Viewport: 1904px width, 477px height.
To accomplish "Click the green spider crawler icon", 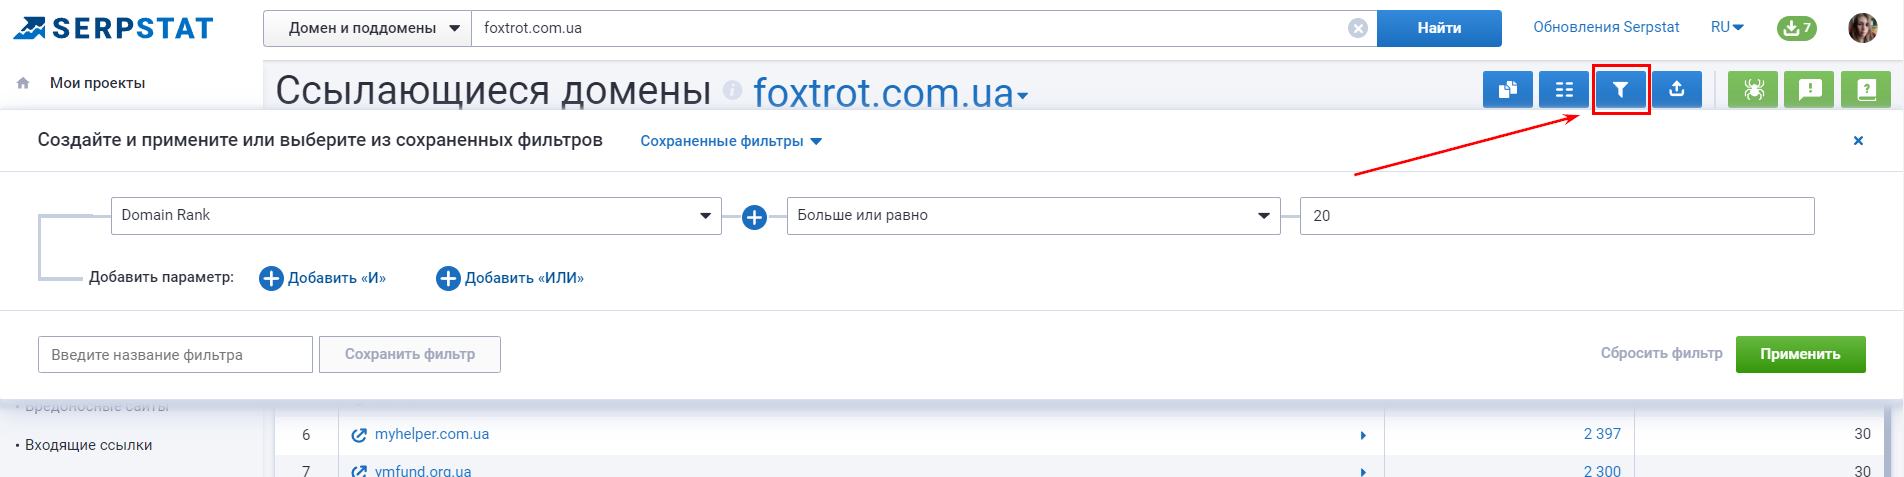I will pos(1753,90).
